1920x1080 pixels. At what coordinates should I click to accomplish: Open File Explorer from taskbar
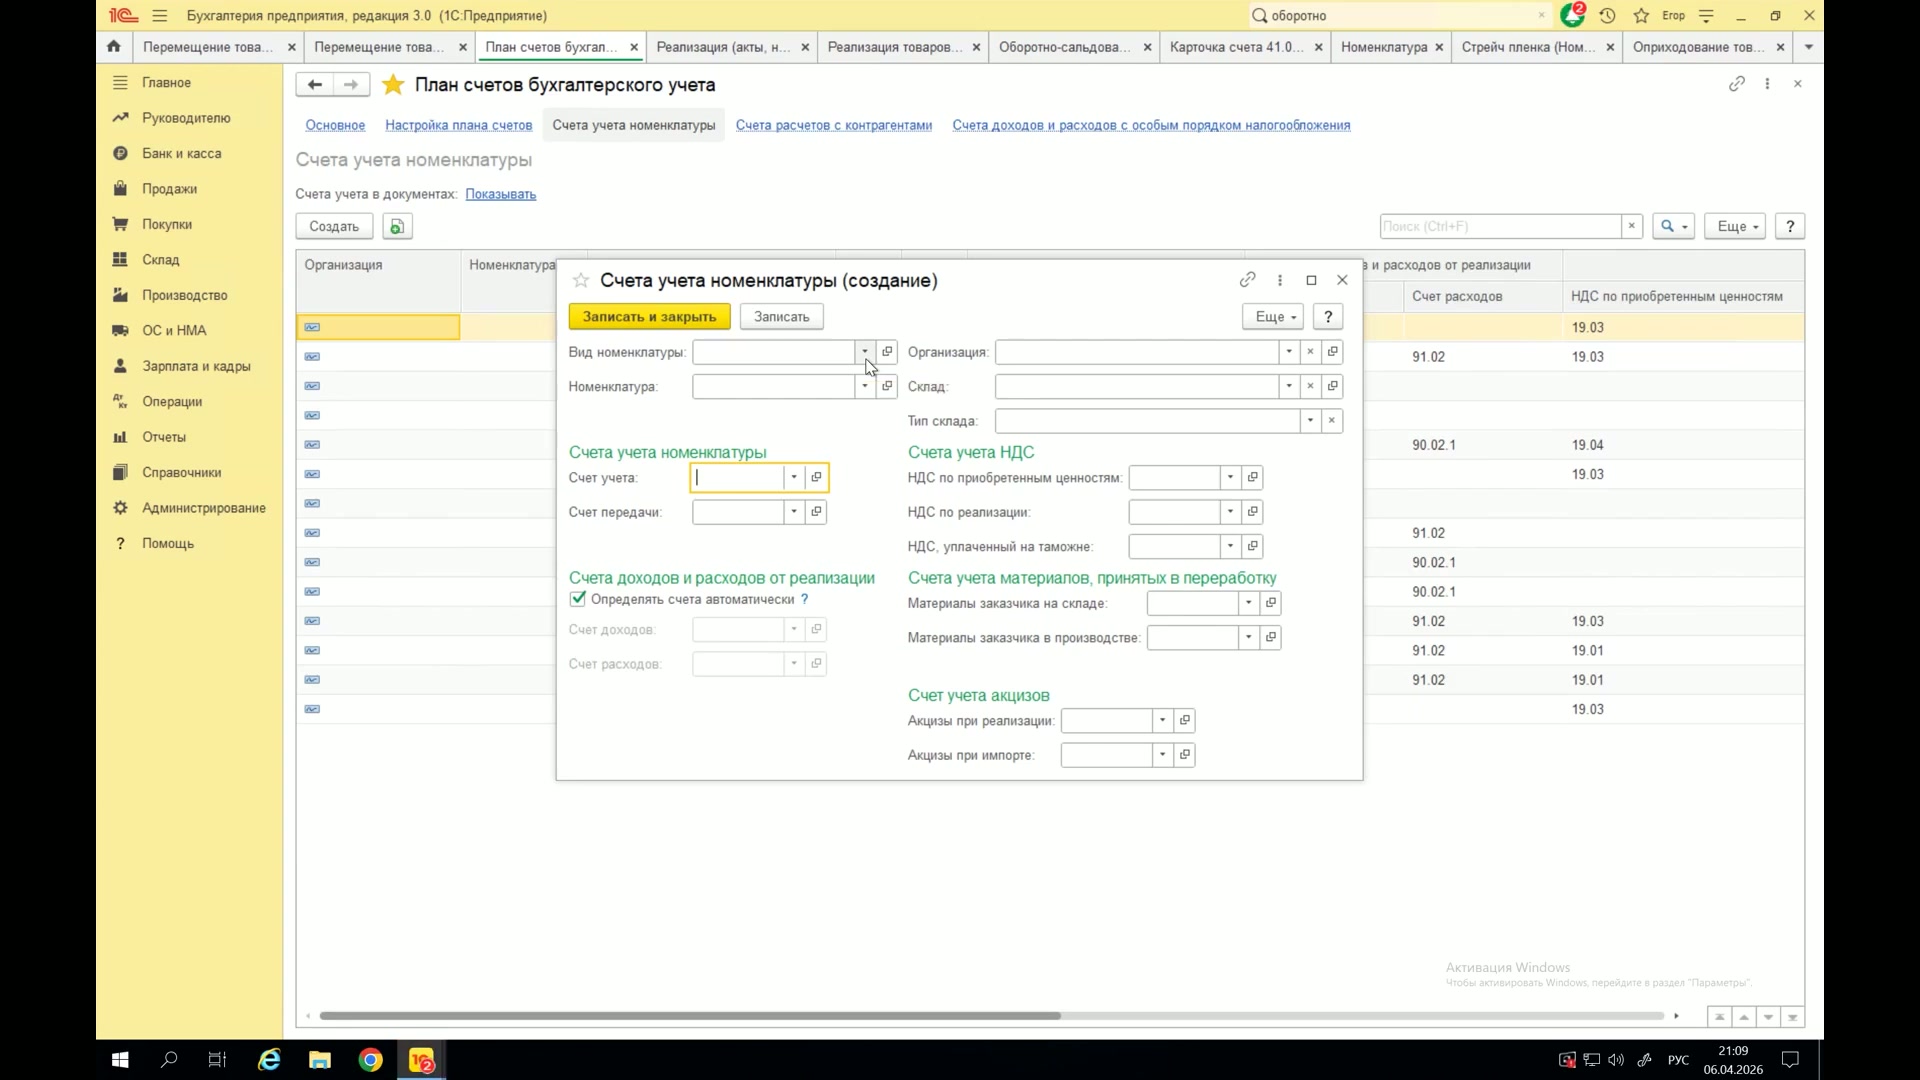tap(320, 1060)
